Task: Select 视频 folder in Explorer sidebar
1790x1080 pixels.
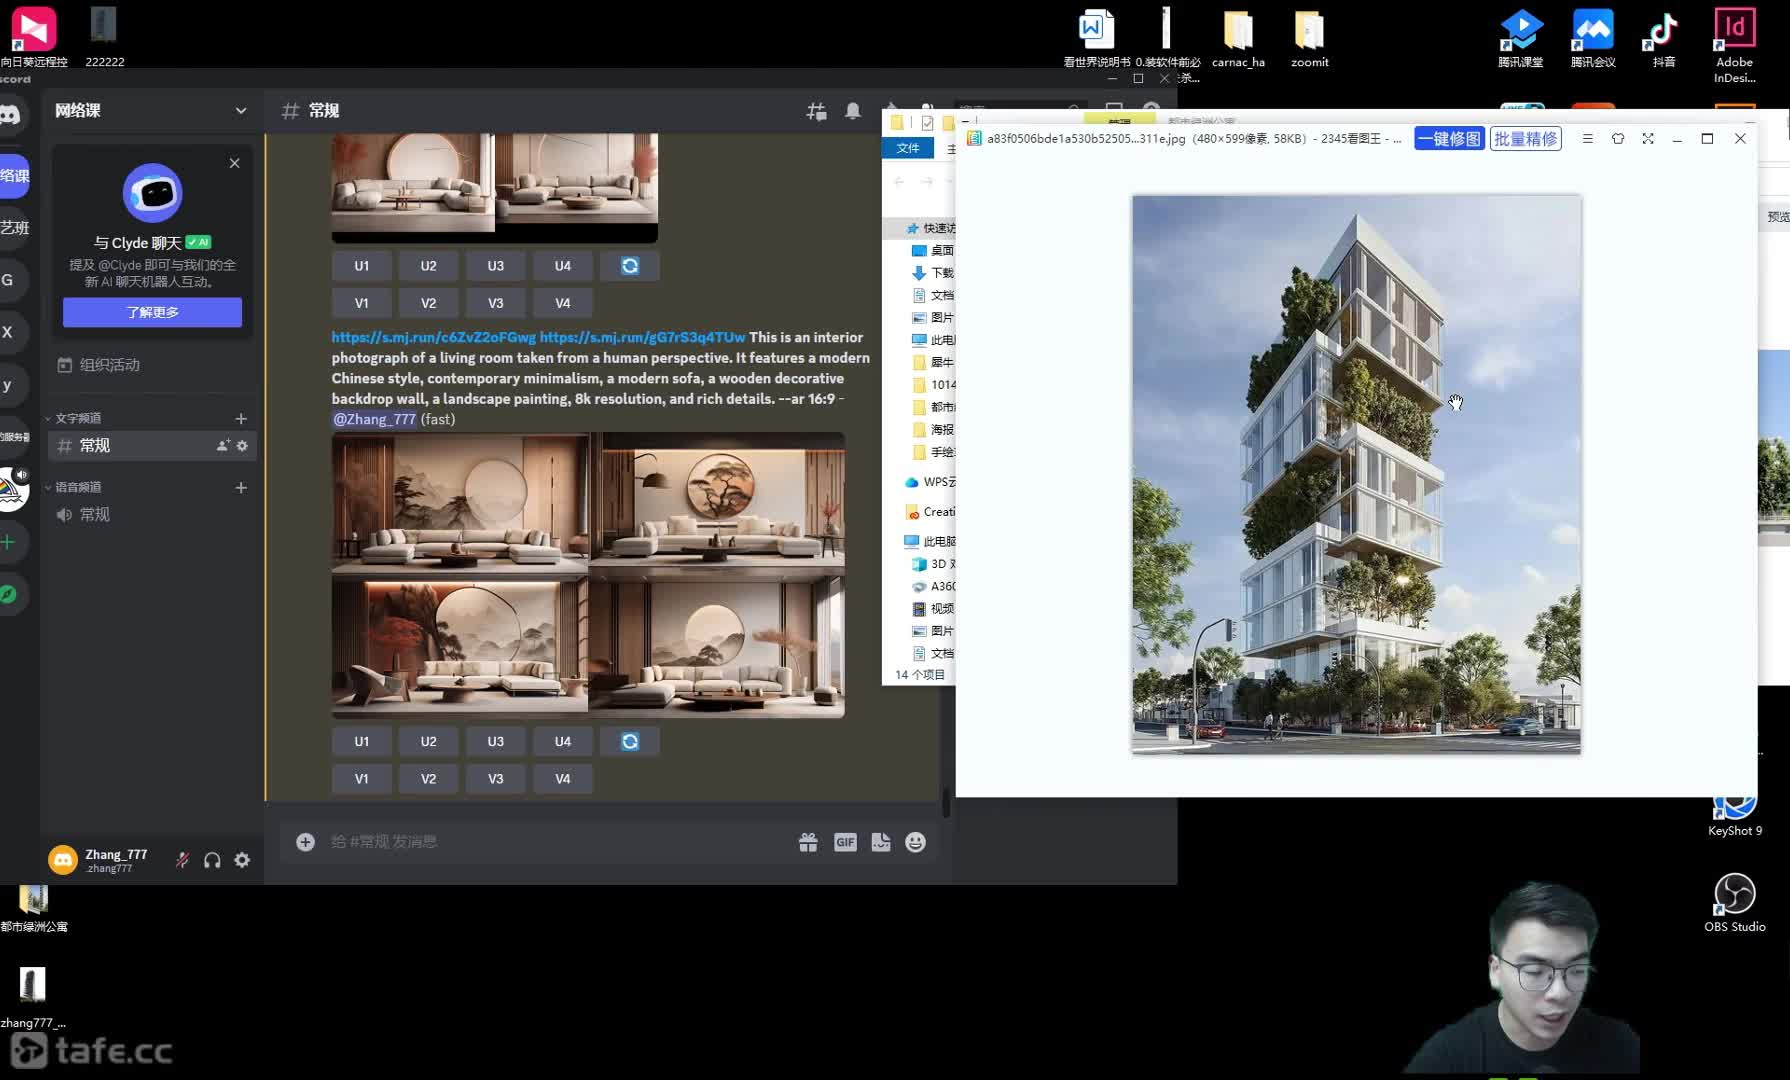Action: tap(933, 609)
